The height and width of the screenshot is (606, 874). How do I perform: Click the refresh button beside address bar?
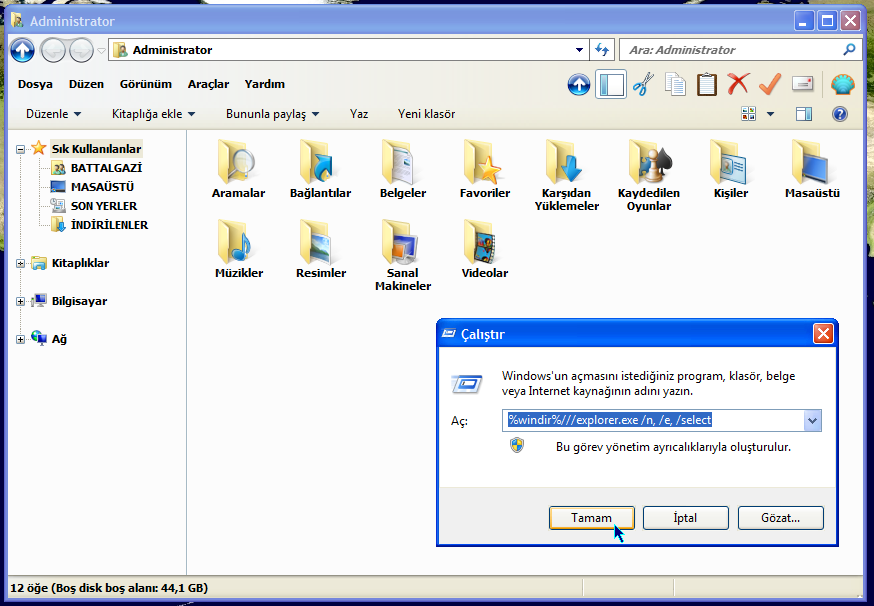pyautogui.click(x=602, y=50)
